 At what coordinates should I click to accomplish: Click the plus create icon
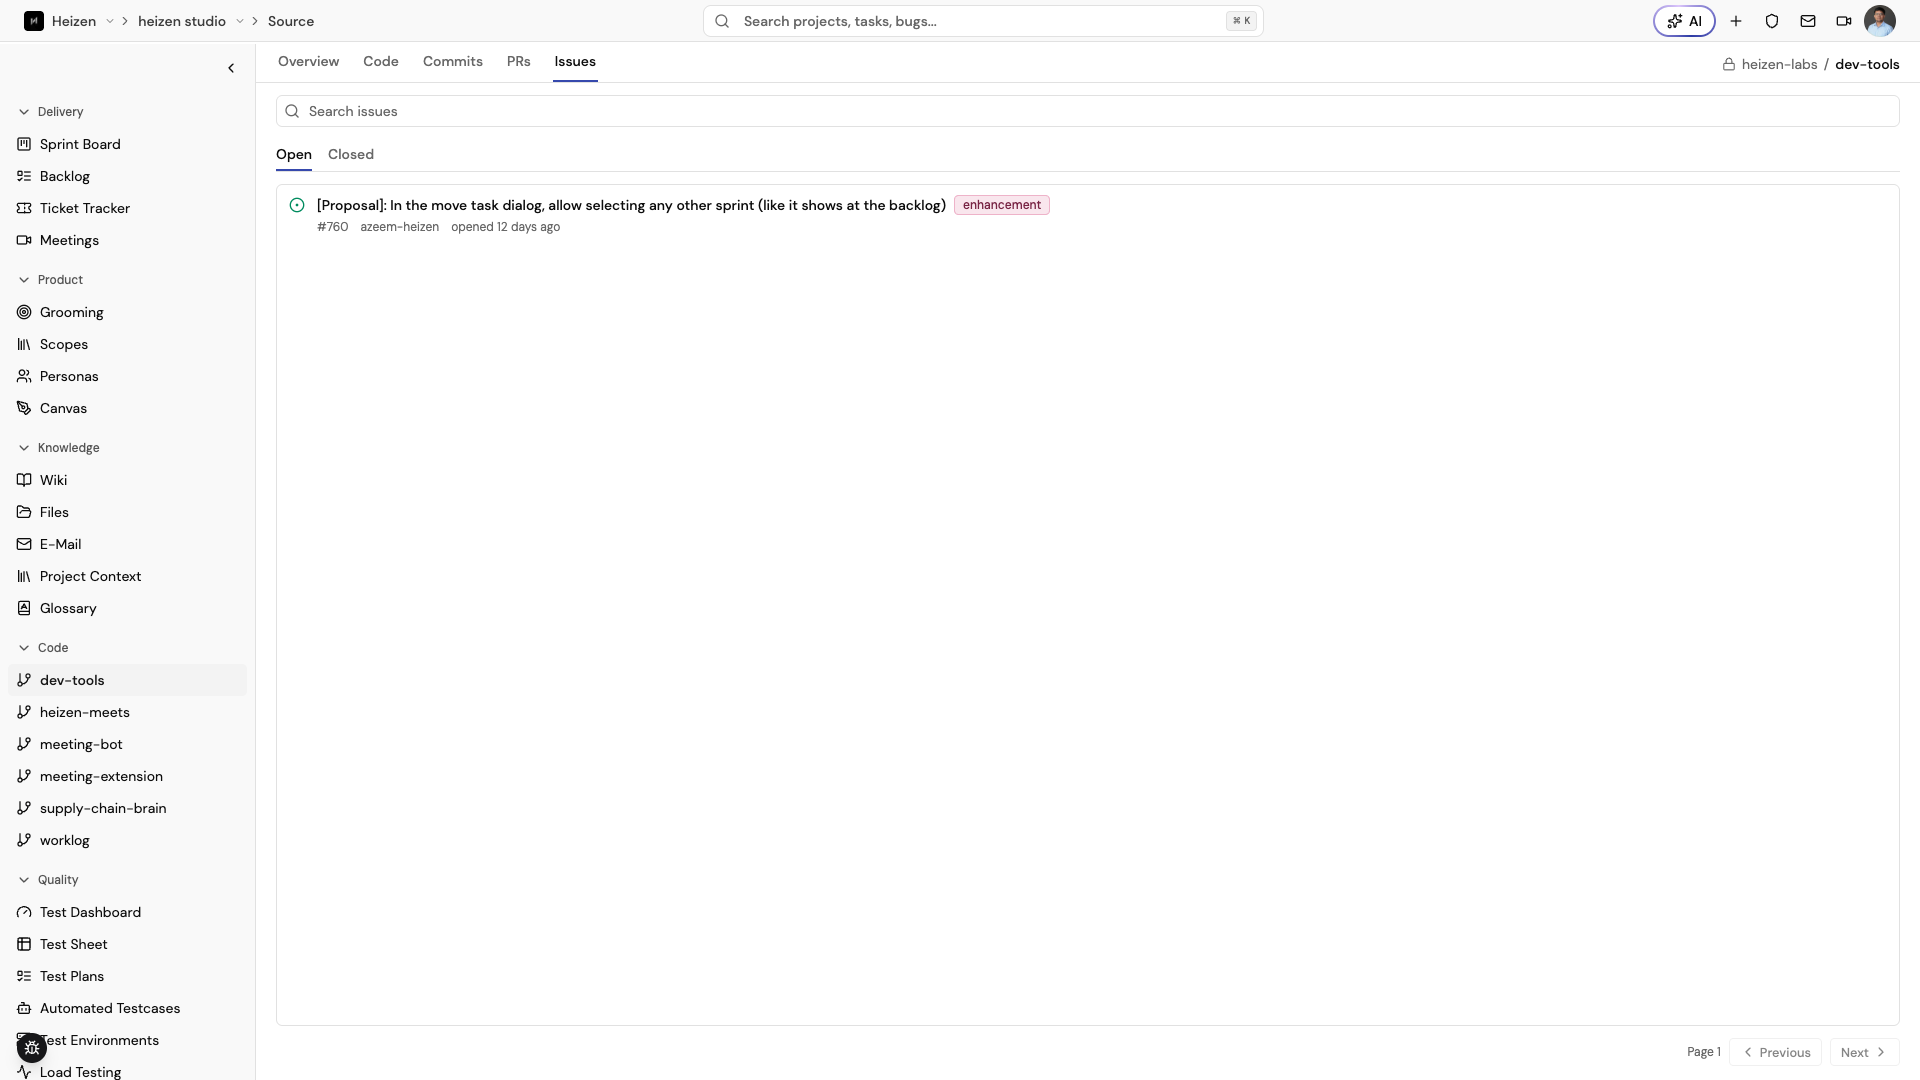click(1736, 21)
